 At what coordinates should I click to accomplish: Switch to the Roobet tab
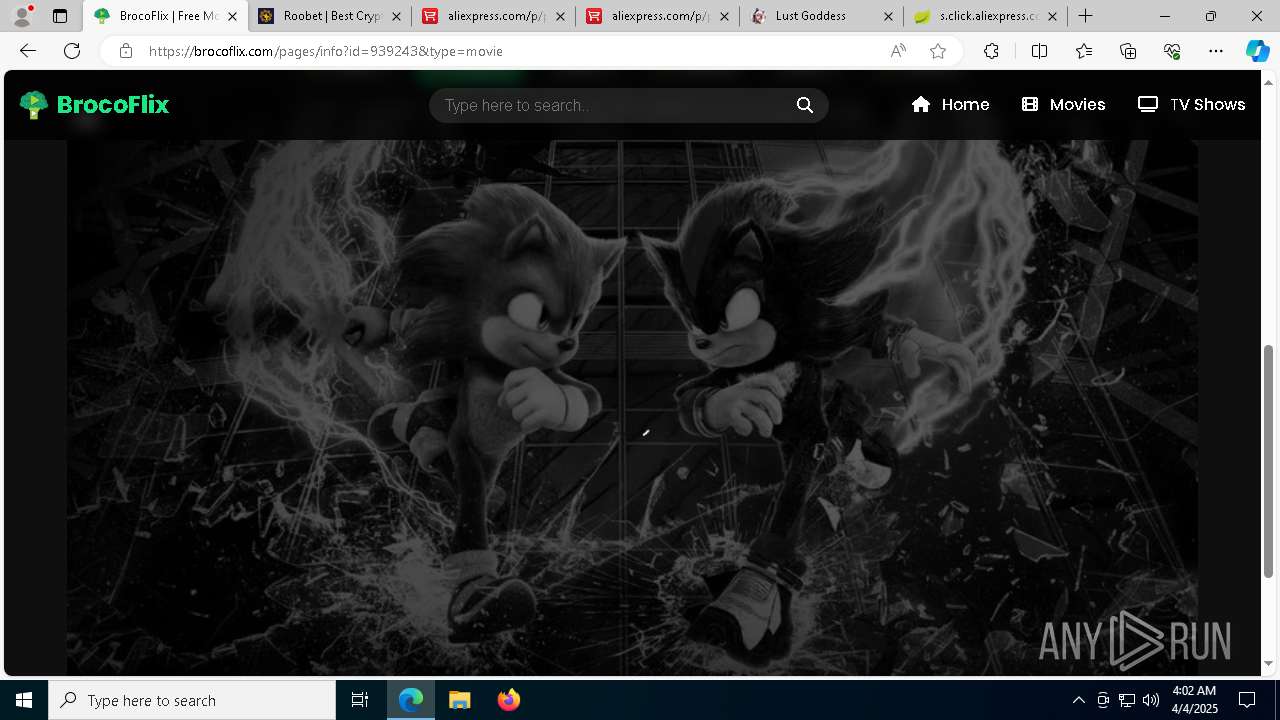coord(330,16)
